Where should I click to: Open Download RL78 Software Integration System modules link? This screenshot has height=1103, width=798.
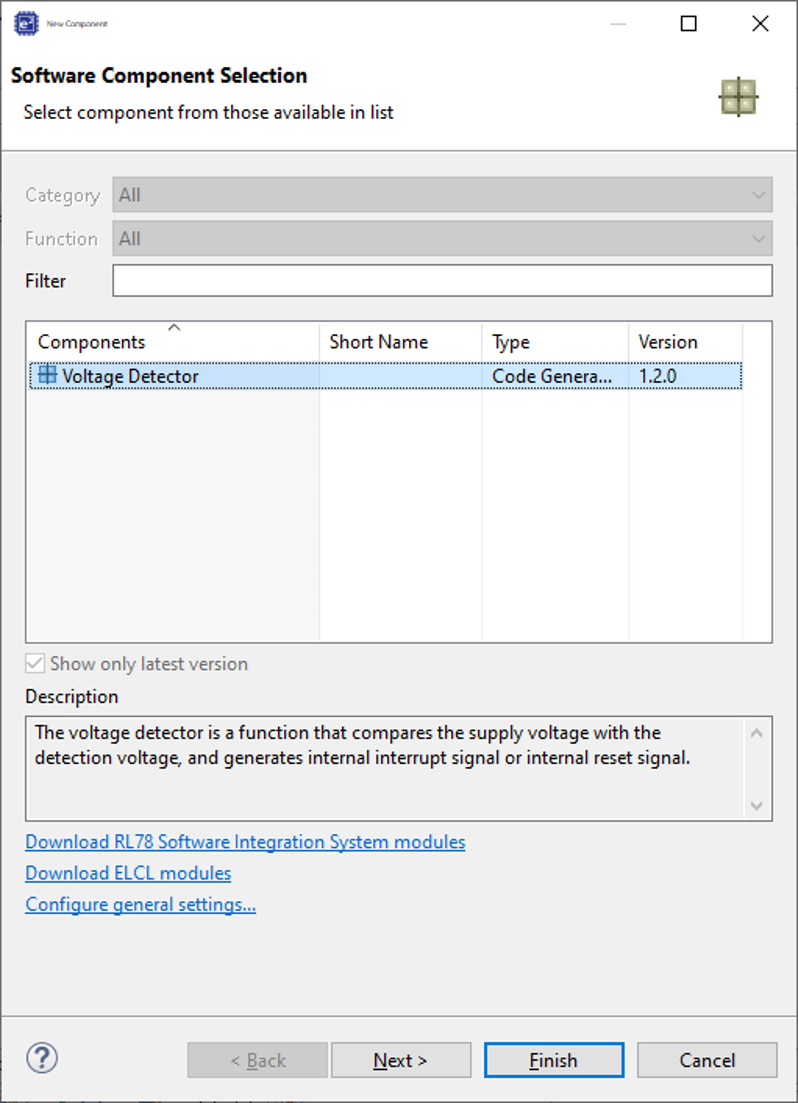tap(245, 842)
